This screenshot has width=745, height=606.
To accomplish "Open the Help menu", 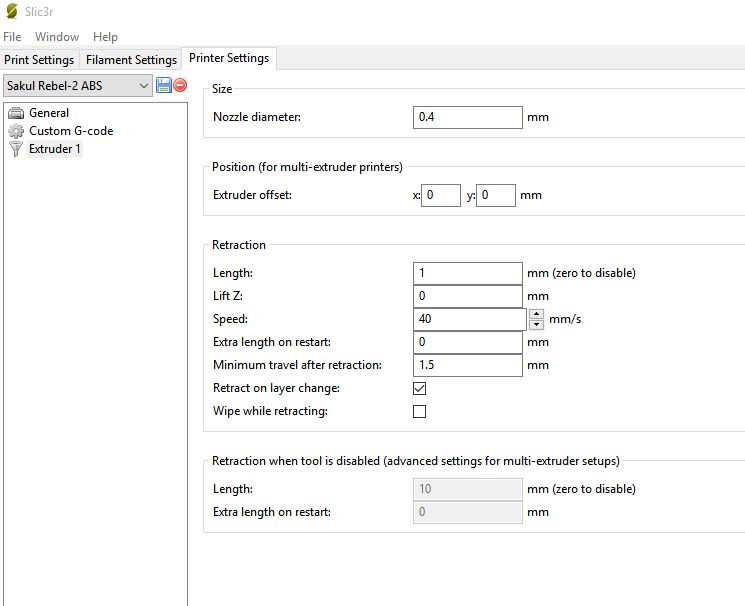I will coord(105,37).
